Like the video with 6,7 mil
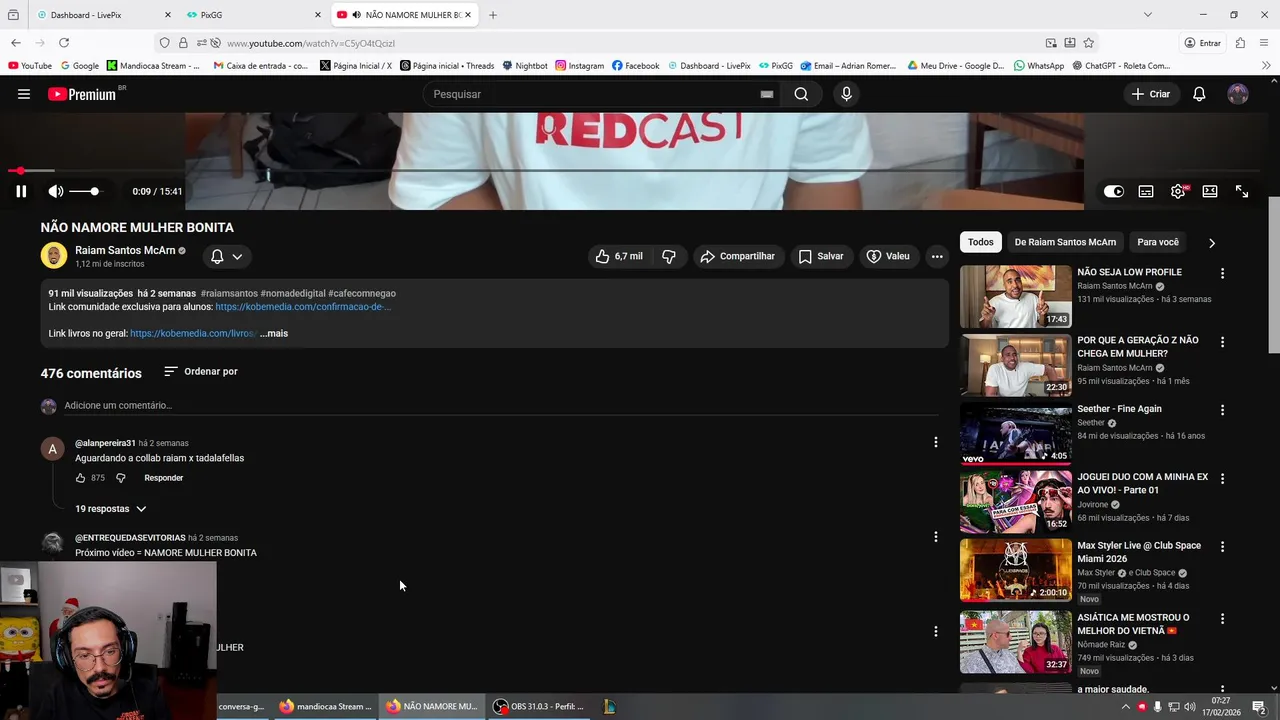Image resolution: width=1280 pixels, height=720 pixels. (x=619, y=256)
